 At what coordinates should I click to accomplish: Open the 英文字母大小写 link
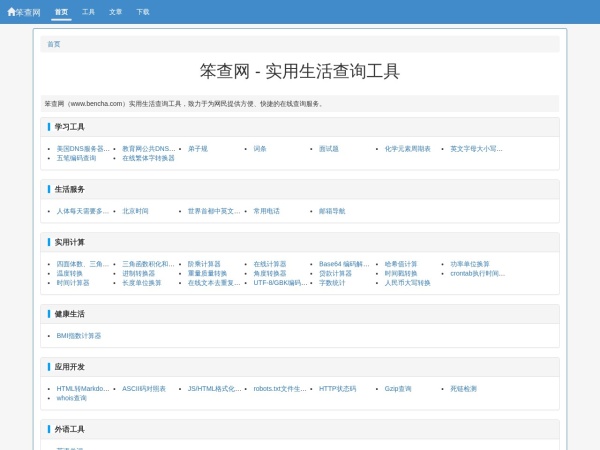[x=476, y=148]
